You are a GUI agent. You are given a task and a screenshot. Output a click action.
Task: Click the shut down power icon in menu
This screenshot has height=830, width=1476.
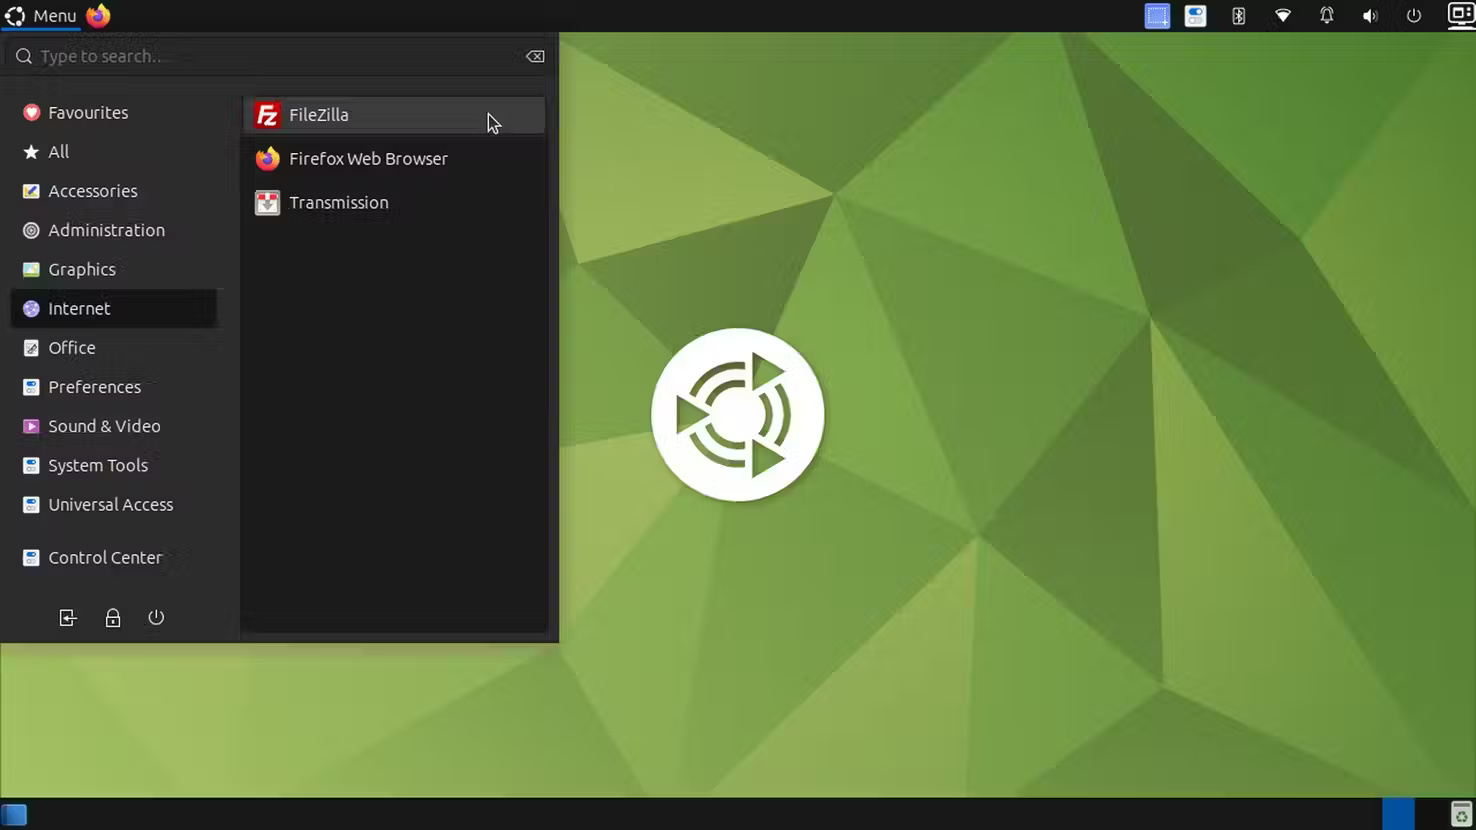point(156,617)
